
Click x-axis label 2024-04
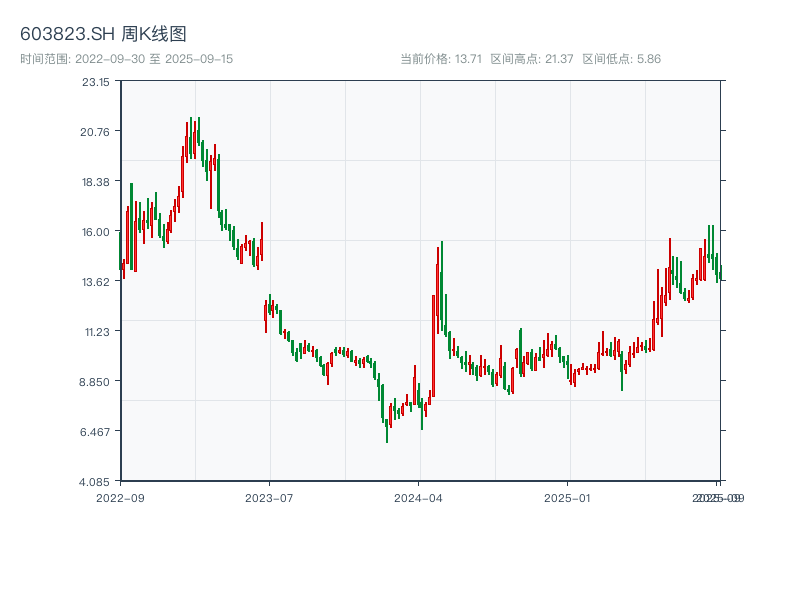click(418, 498)
